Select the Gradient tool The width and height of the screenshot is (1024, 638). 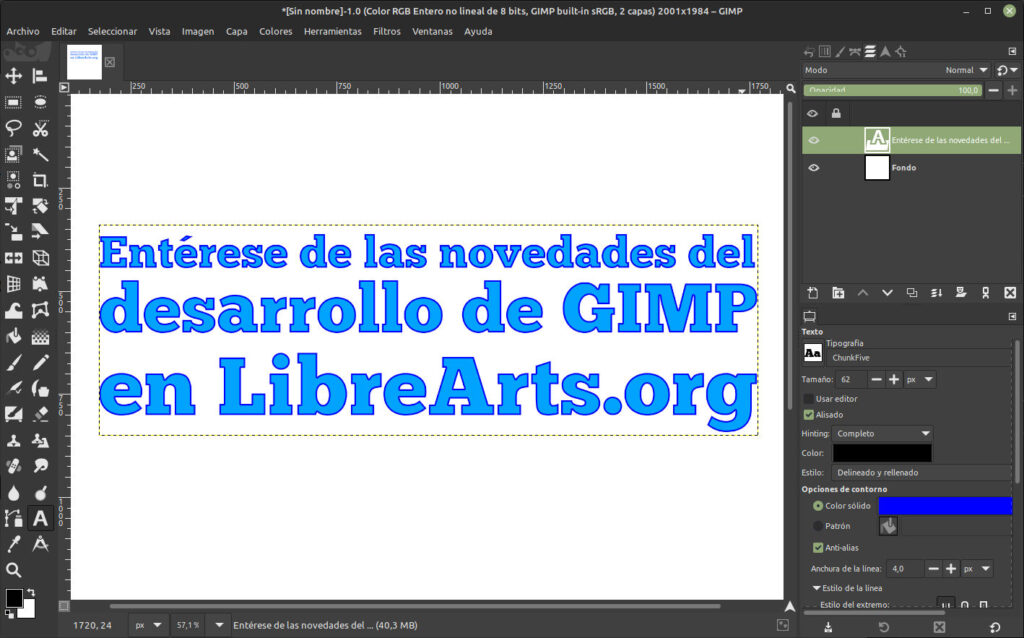[40, 336]
